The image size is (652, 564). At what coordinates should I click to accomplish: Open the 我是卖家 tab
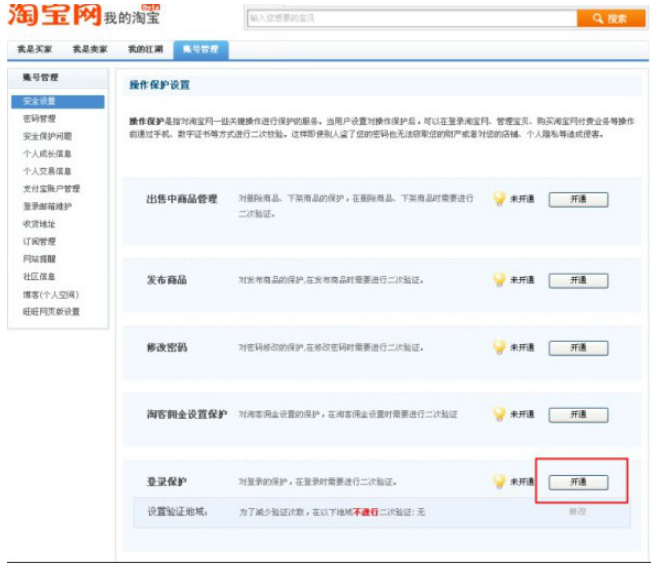(x=89, y=49)
